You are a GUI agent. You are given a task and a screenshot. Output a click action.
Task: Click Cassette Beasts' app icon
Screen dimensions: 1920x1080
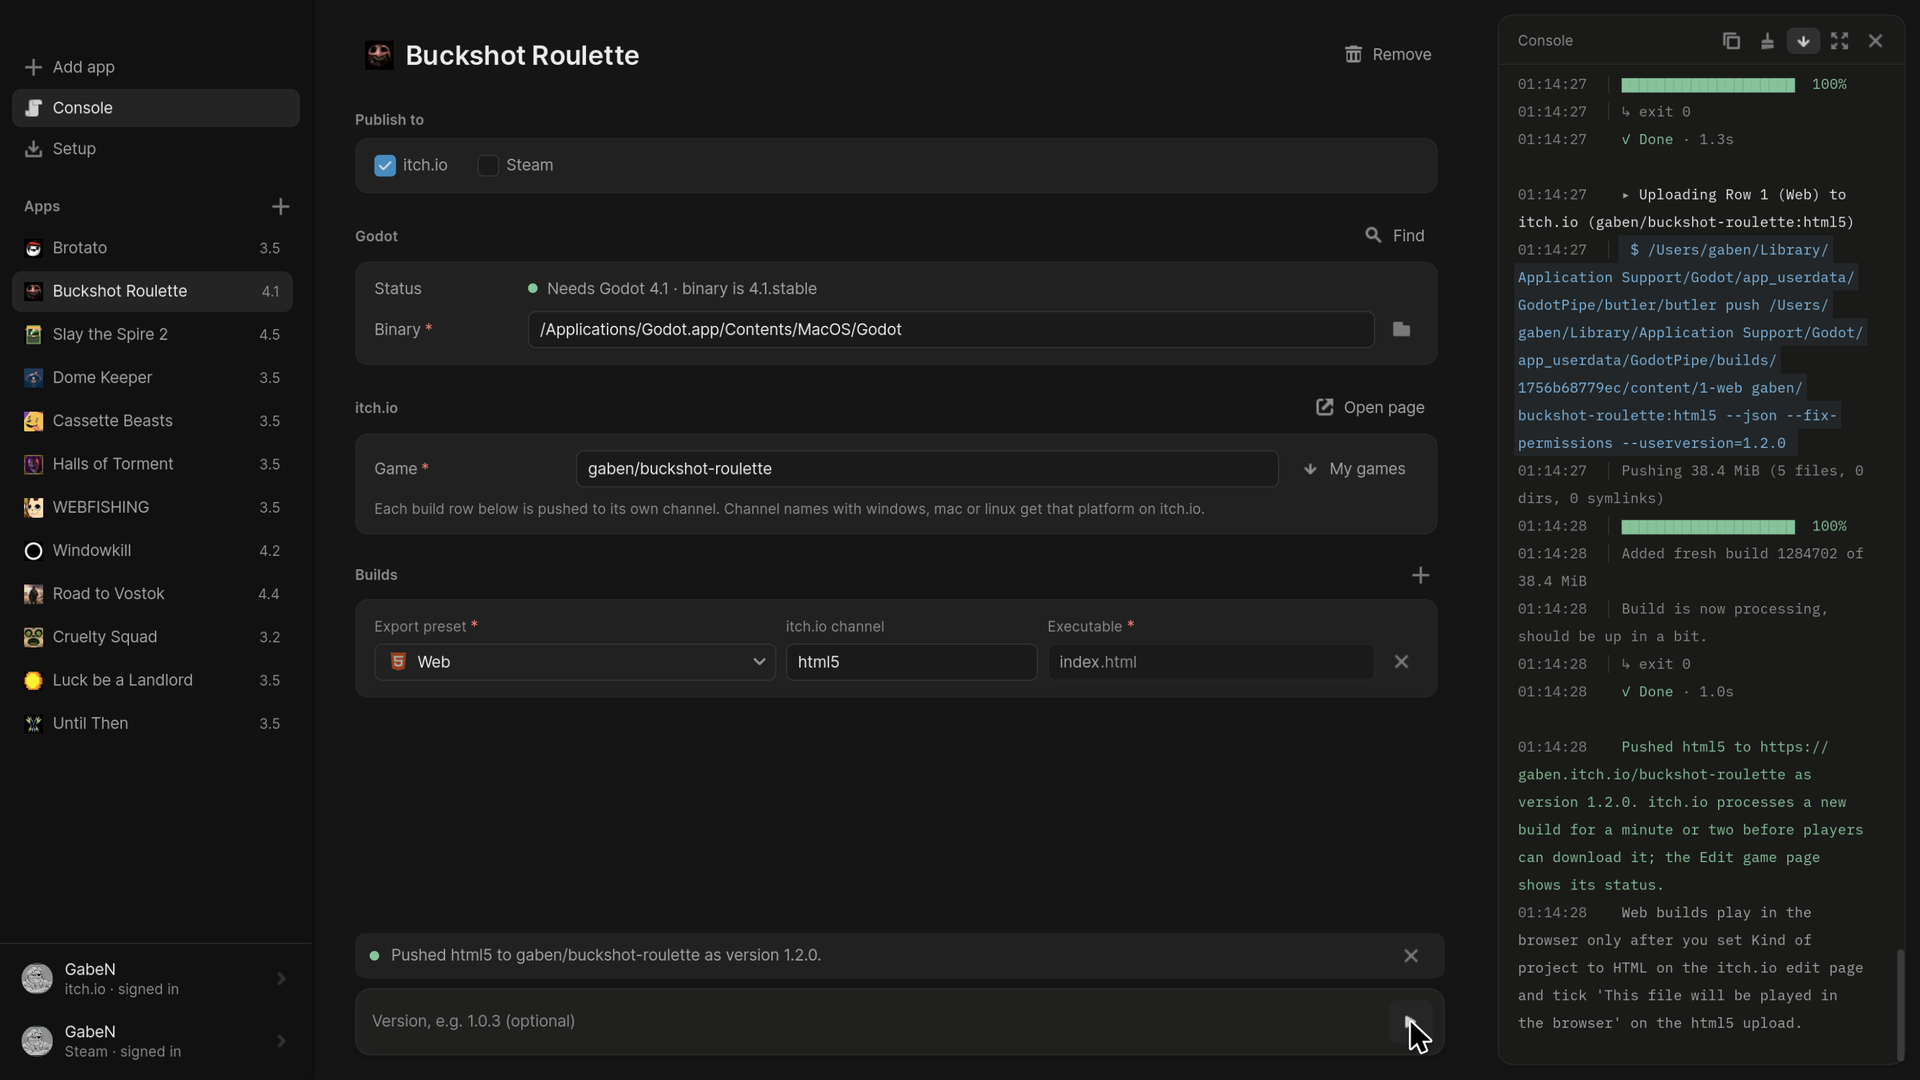coord(33,421)
